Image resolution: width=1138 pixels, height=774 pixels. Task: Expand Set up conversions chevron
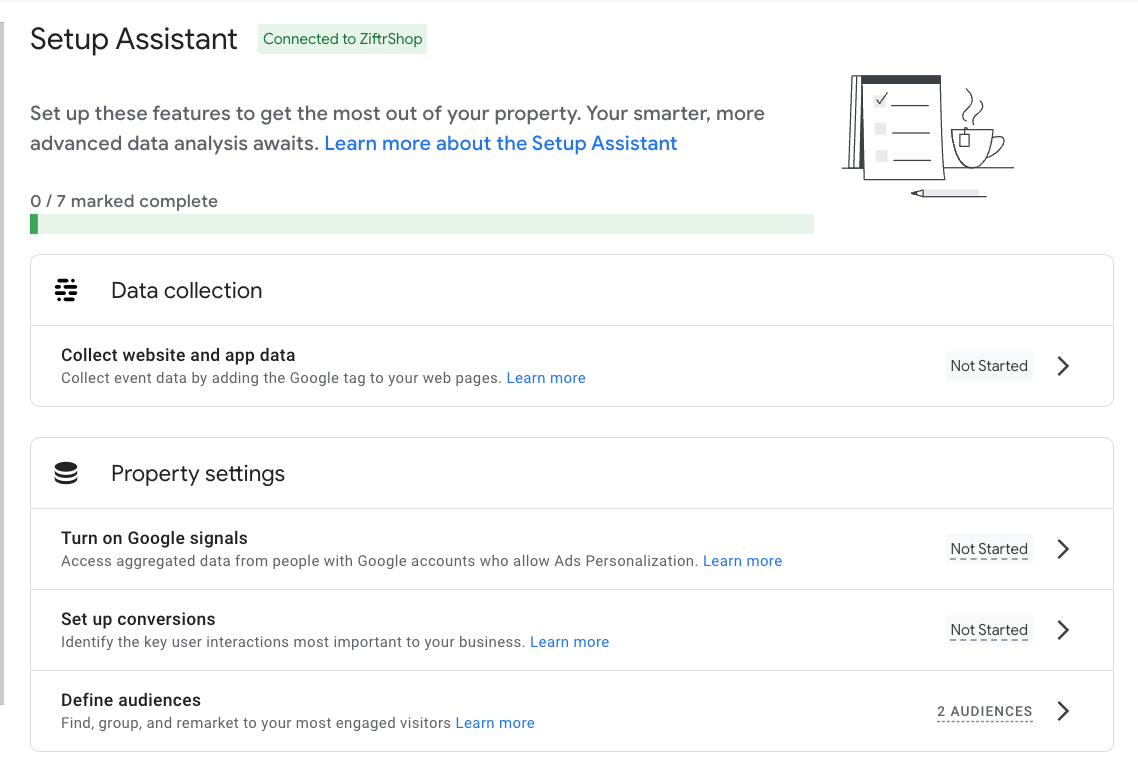tap(1063, 630)
